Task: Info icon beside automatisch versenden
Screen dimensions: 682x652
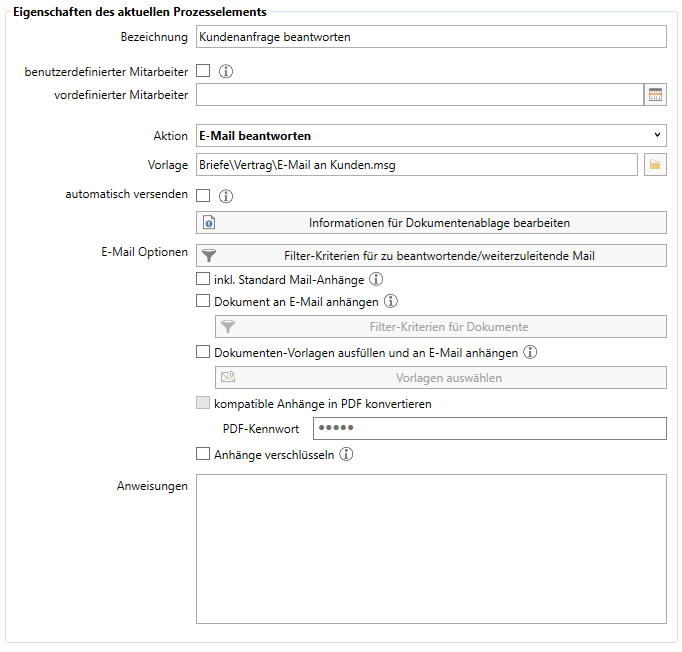Action: tap(226, 196)
